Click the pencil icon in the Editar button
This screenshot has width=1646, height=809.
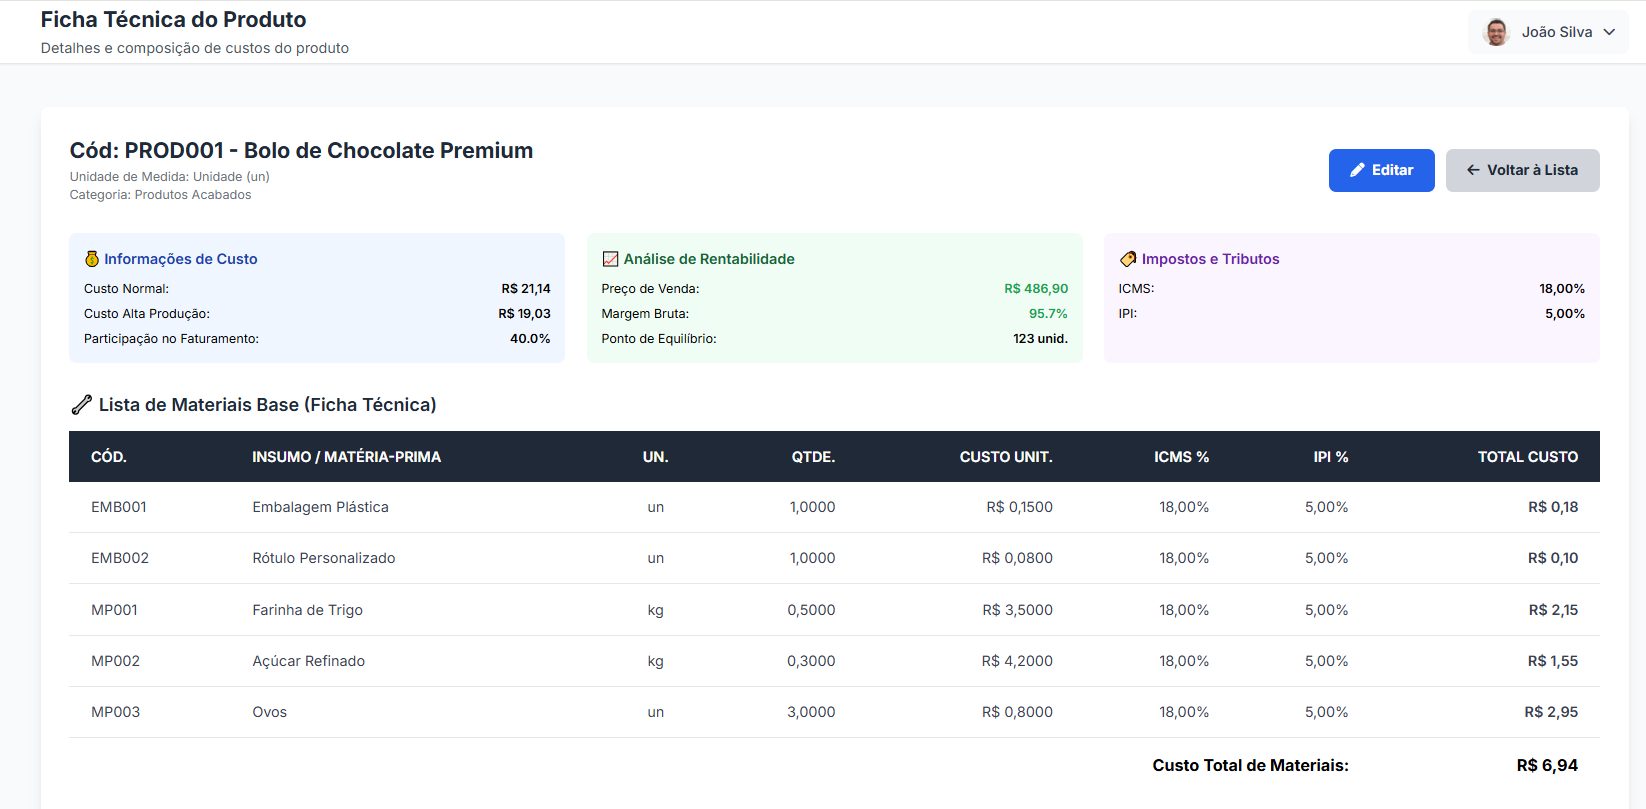[x=1357, y=170]
